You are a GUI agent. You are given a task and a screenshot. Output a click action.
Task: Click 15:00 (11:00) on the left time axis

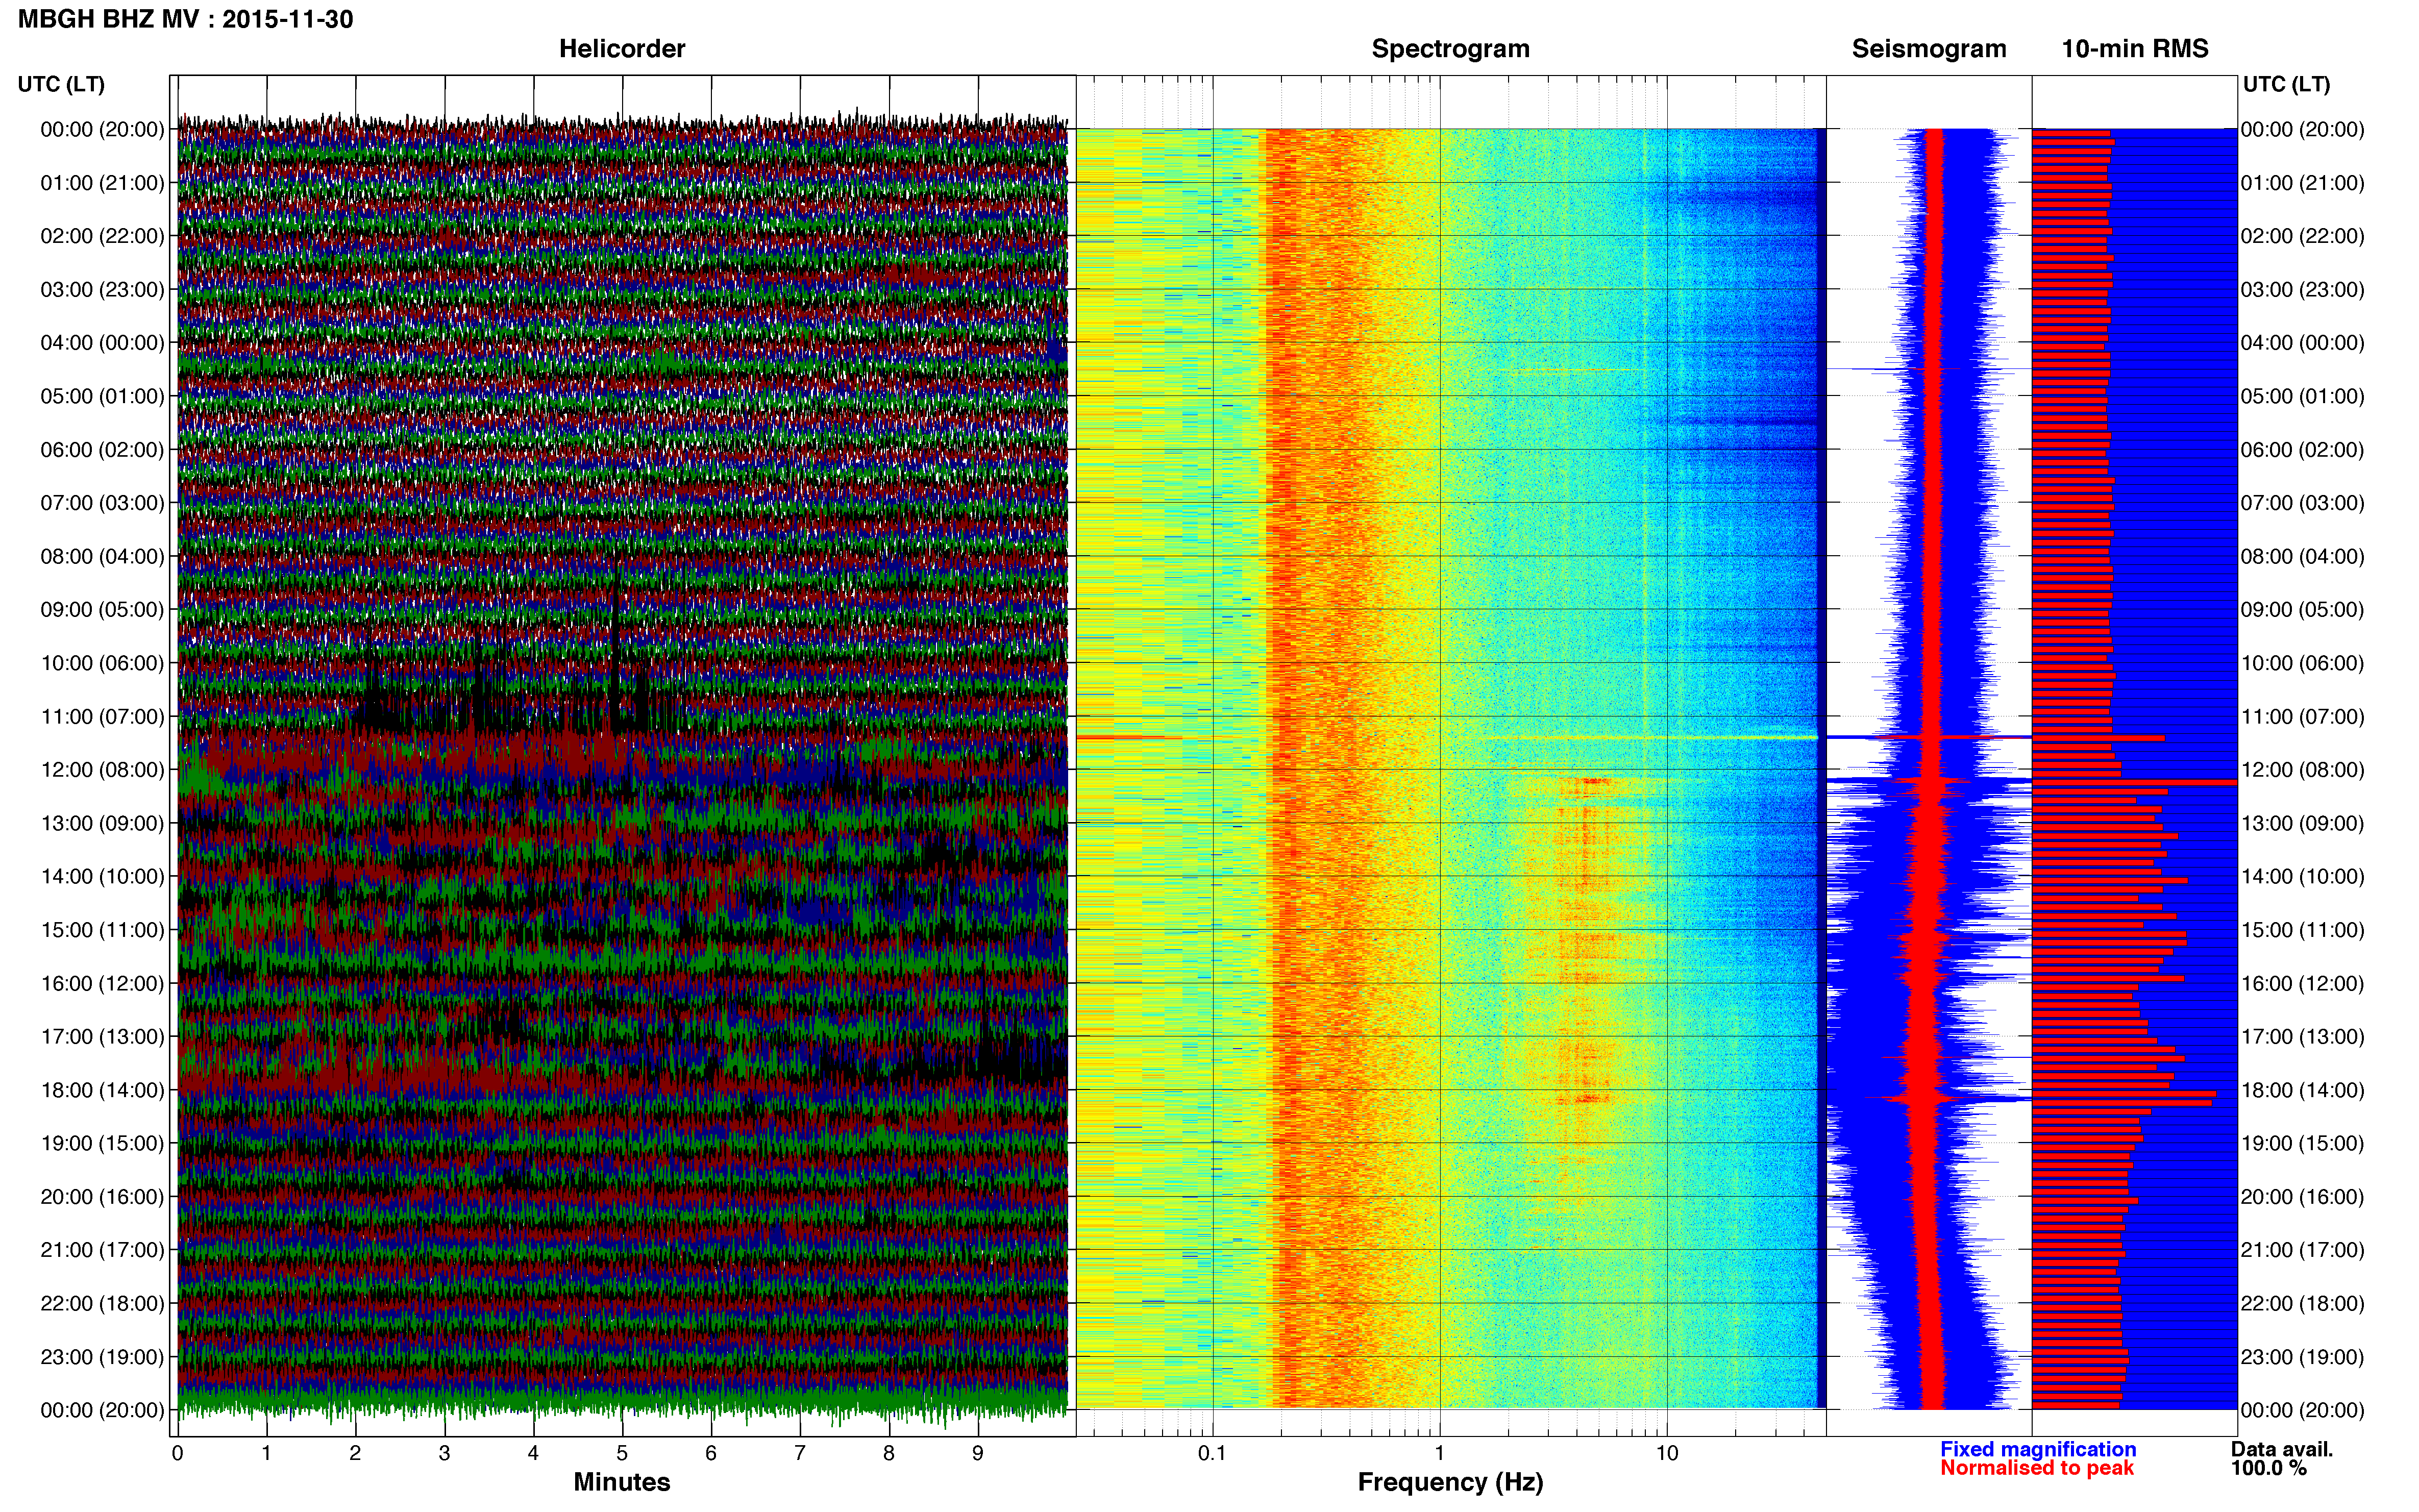(102, 930)
